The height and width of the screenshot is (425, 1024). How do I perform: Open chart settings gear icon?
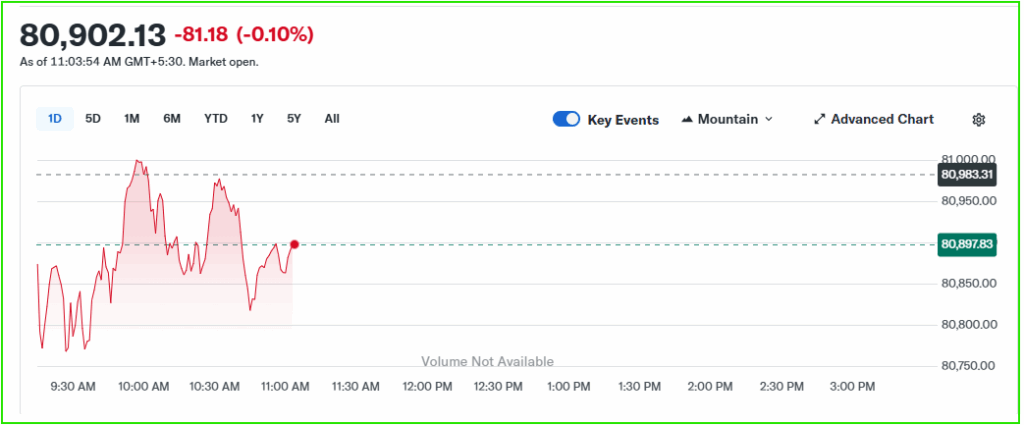pyautogui.click(x=978, y=119)
